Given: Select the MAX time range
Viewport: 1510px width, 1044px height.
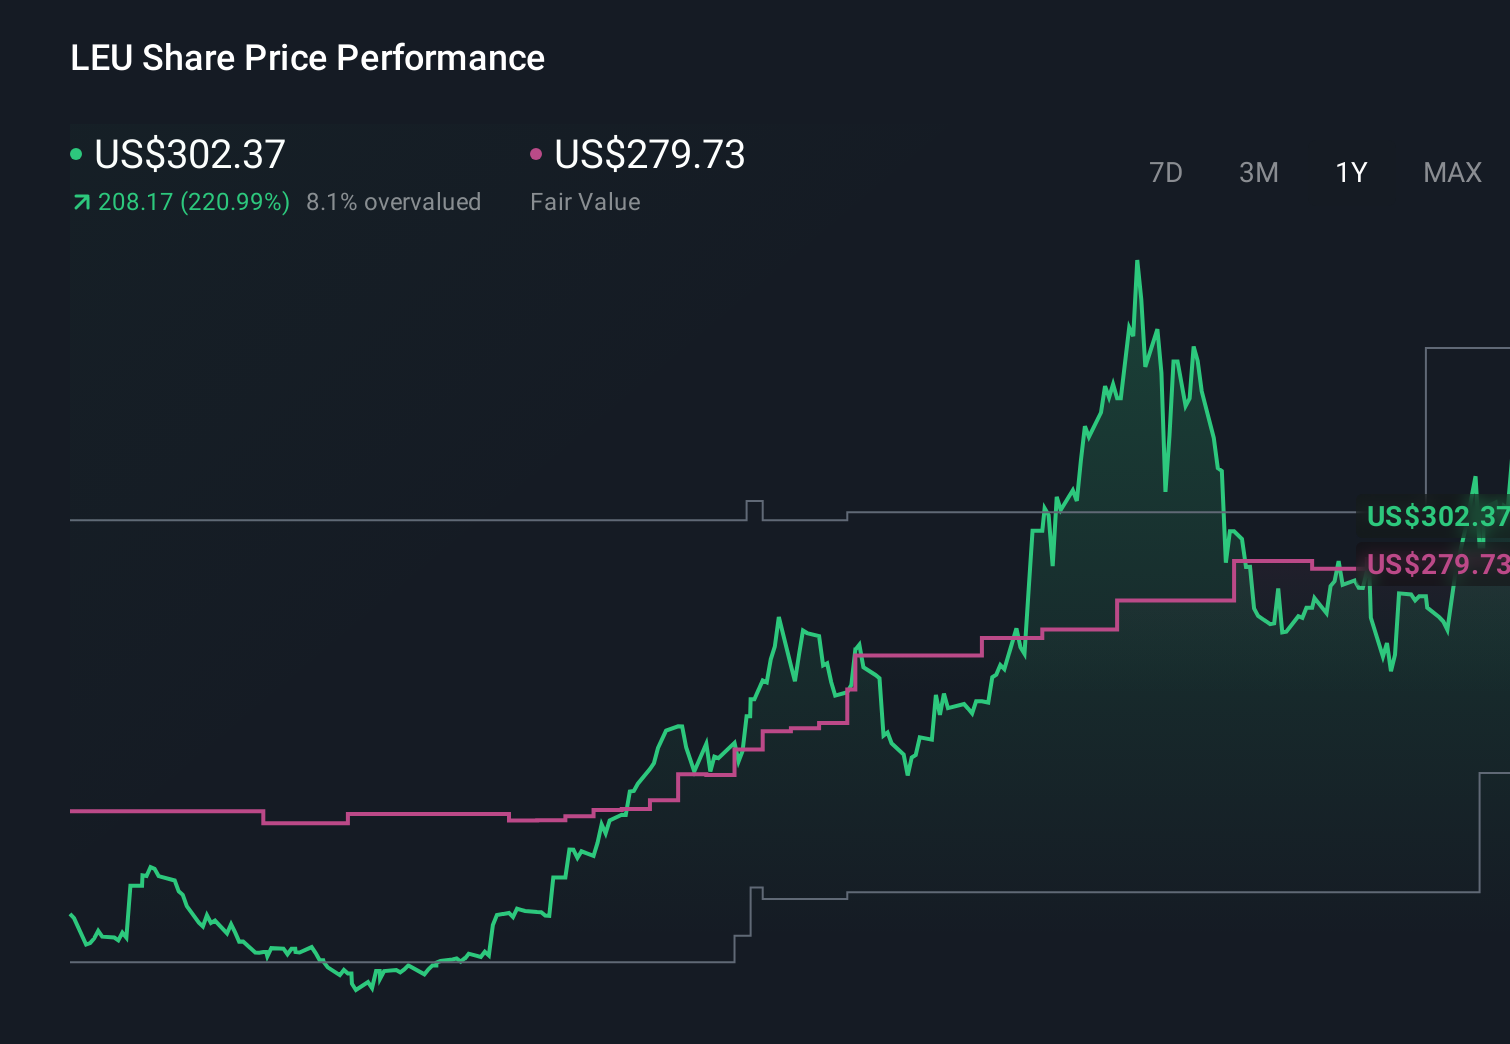Looking at the screenshot, I should tap(1451, 172).
